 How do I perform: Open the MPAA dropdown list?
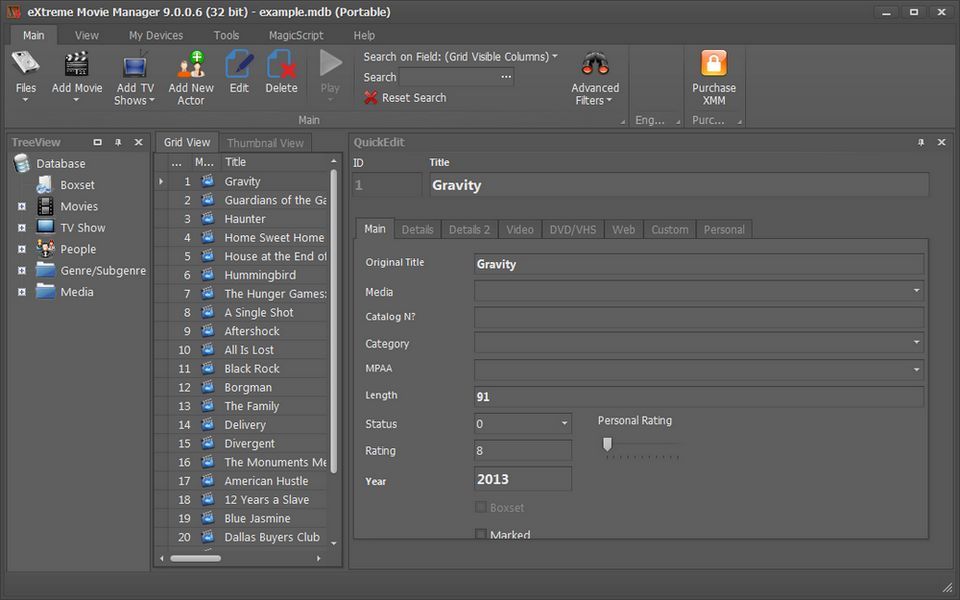click(916, 369)
